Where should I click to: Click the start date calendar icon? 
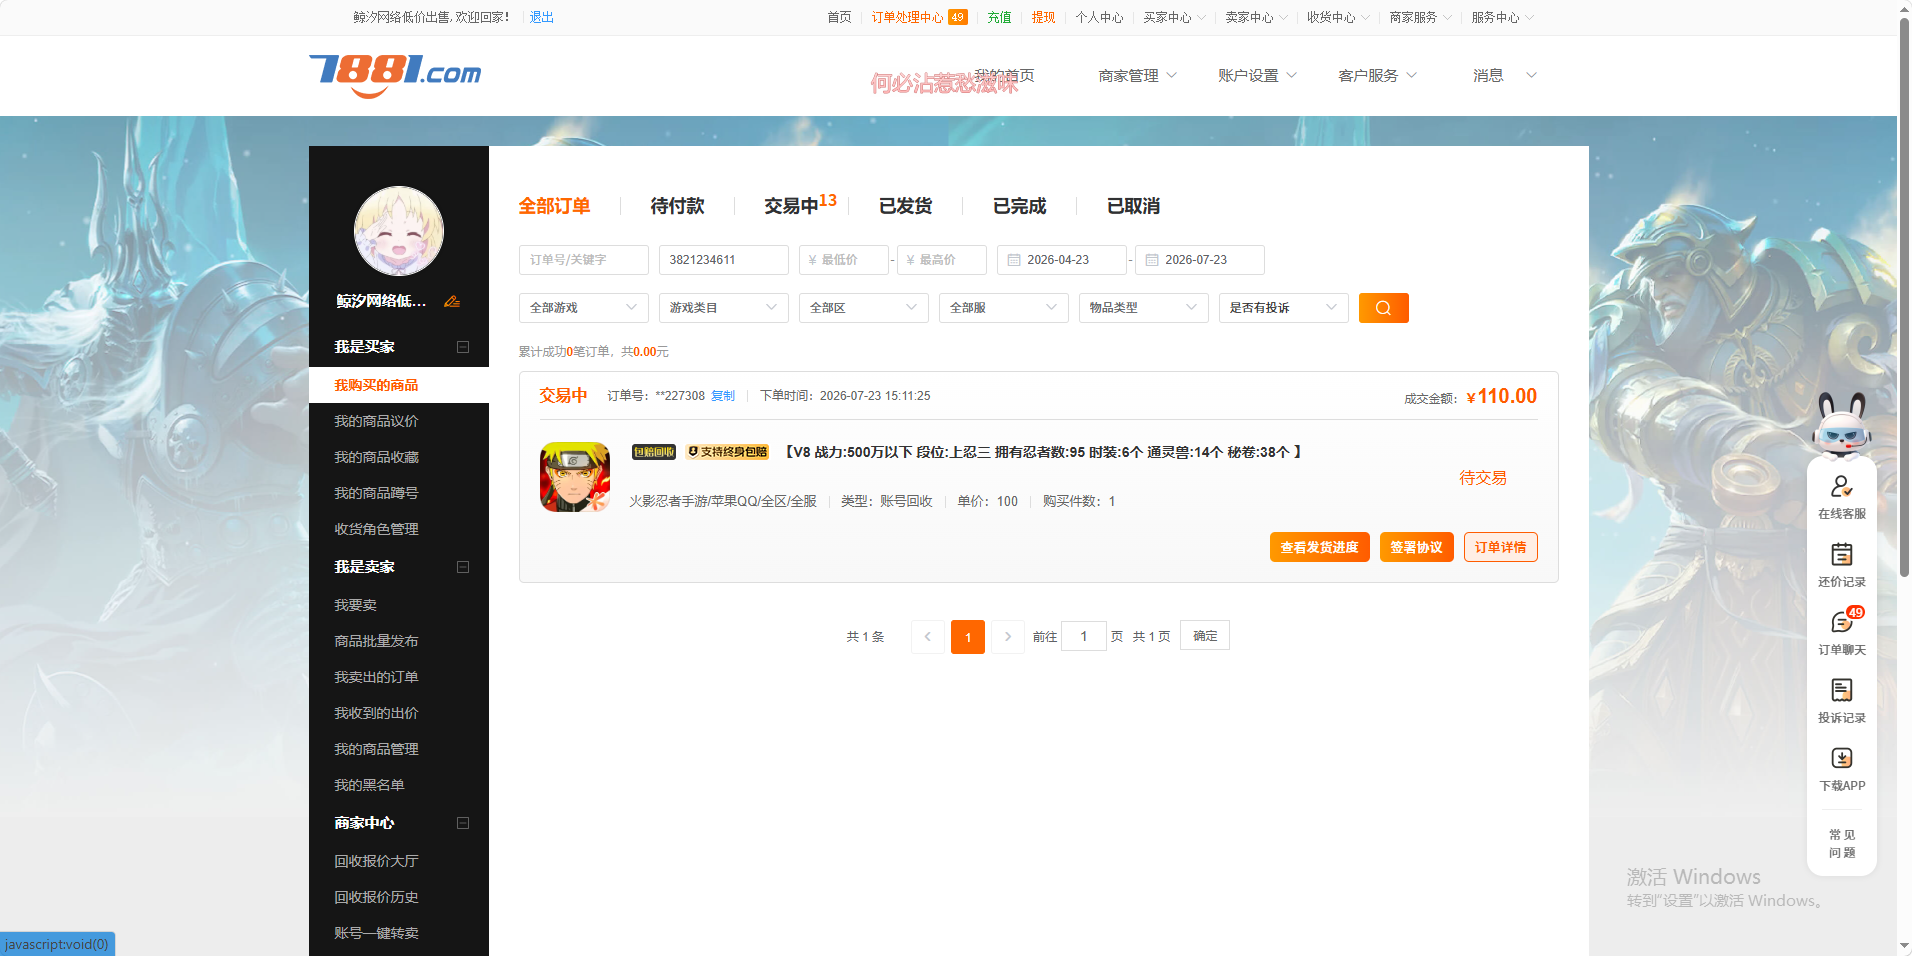[x=1014, y=260]
